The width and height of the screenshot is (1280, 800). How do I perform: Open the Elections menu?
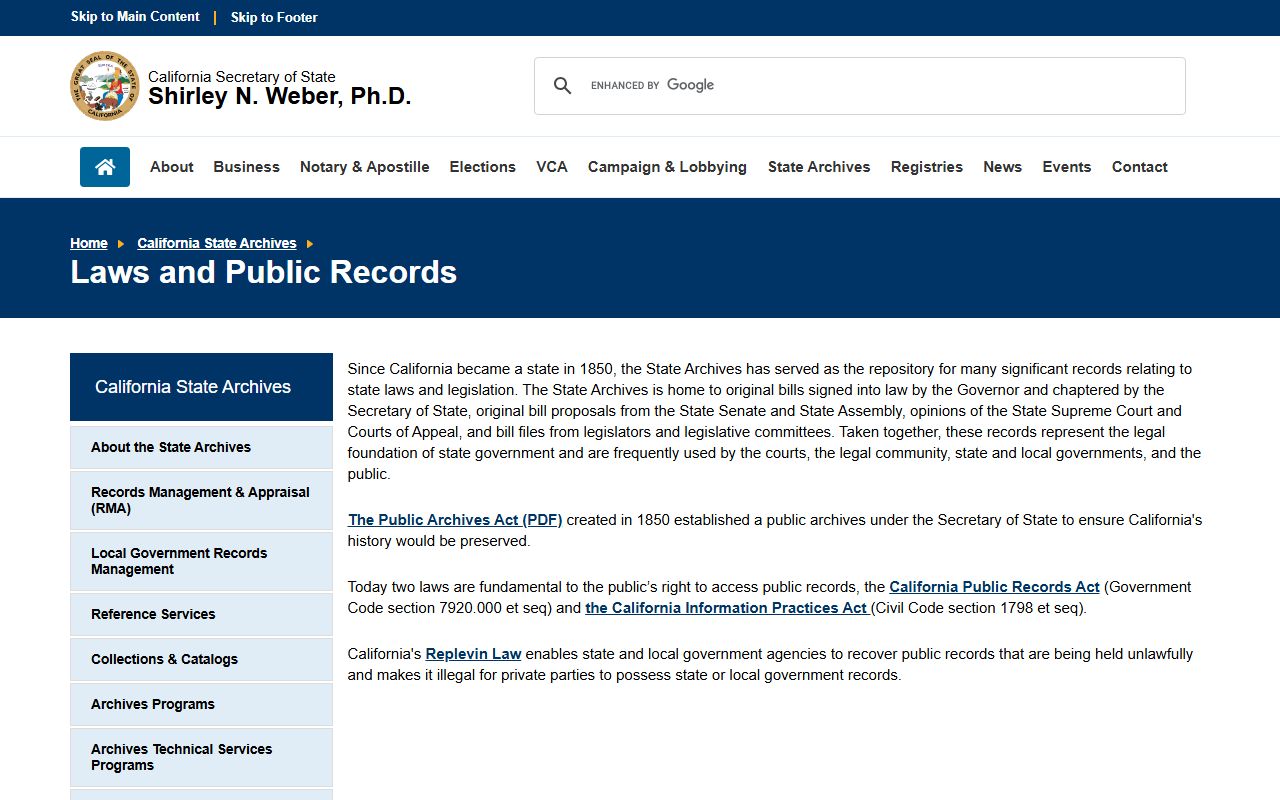(483, 167)
